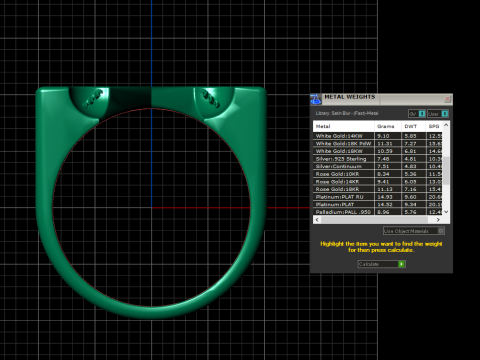Click the 9.10 grams value cell

(388, 136)
